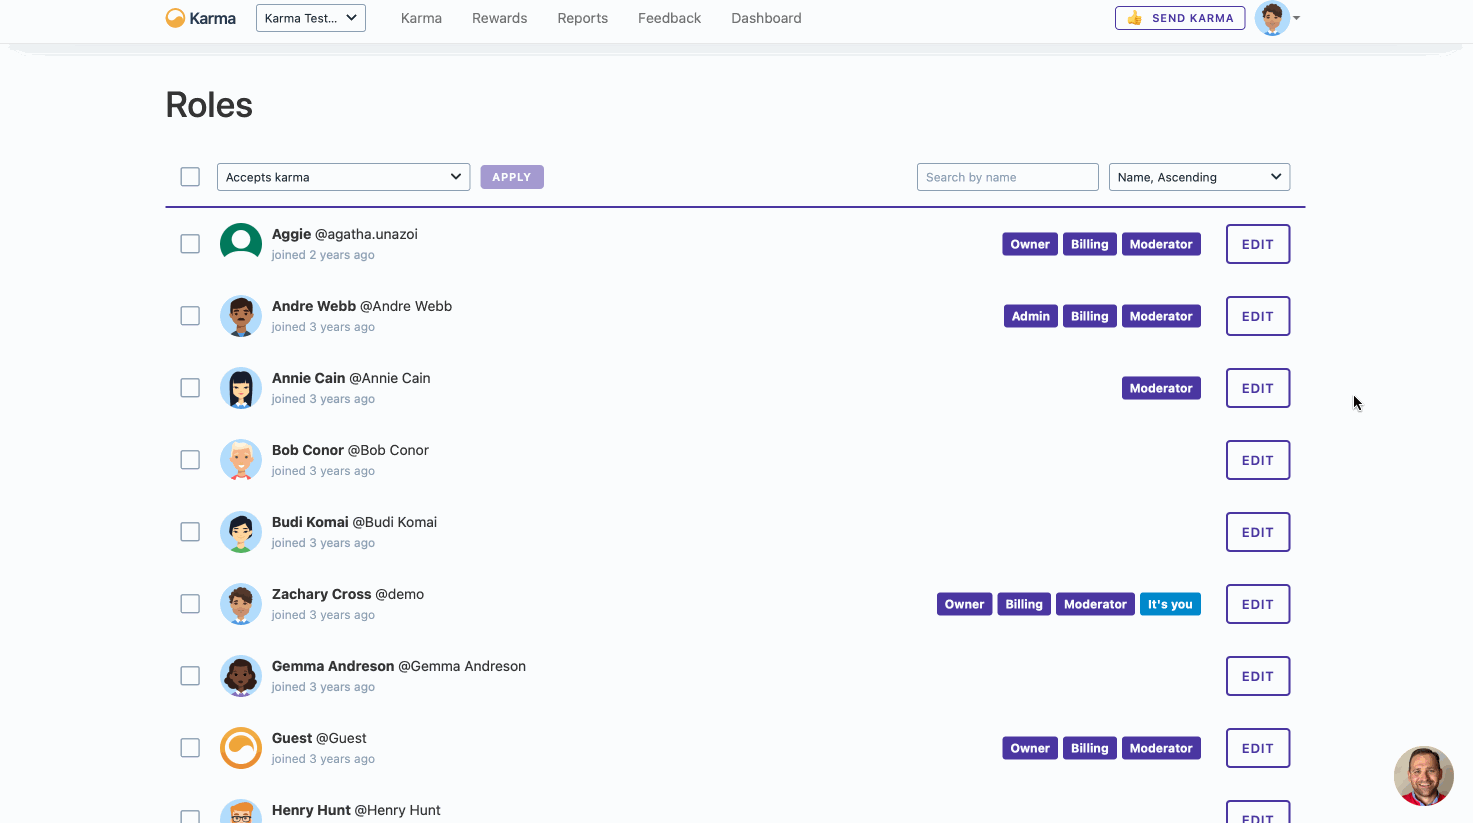
Task: Edit roles for Andre Webb
Action: [1258, 316]
